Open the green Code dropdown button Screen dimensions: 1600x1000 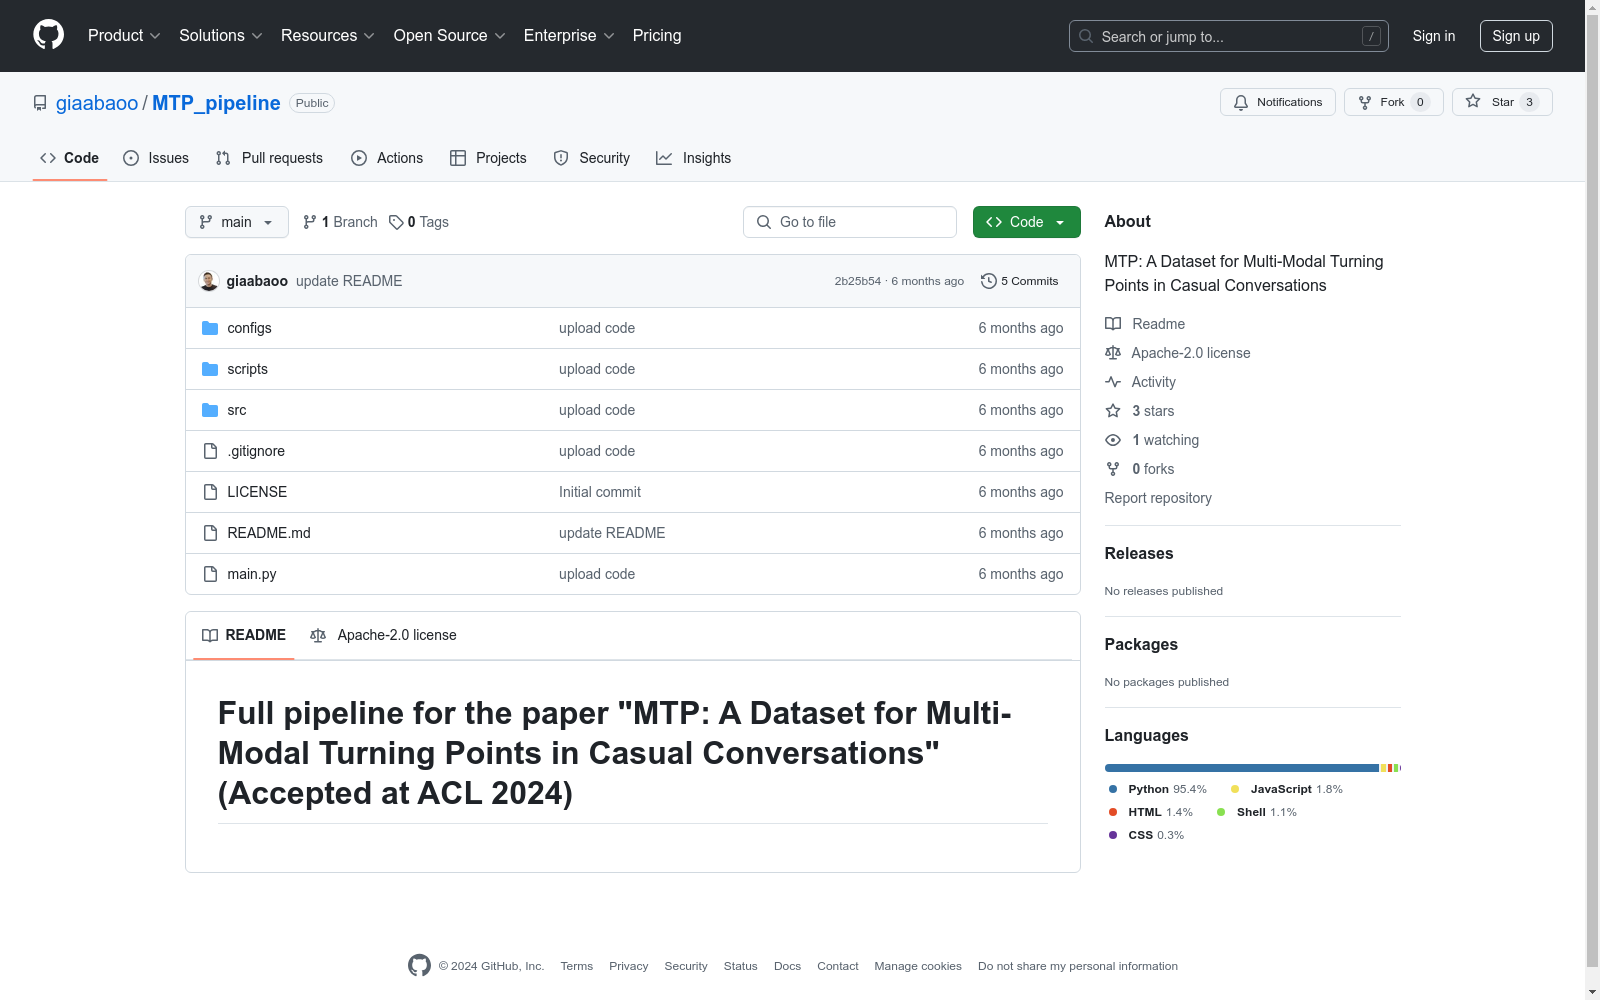[x=1026, y=222]
